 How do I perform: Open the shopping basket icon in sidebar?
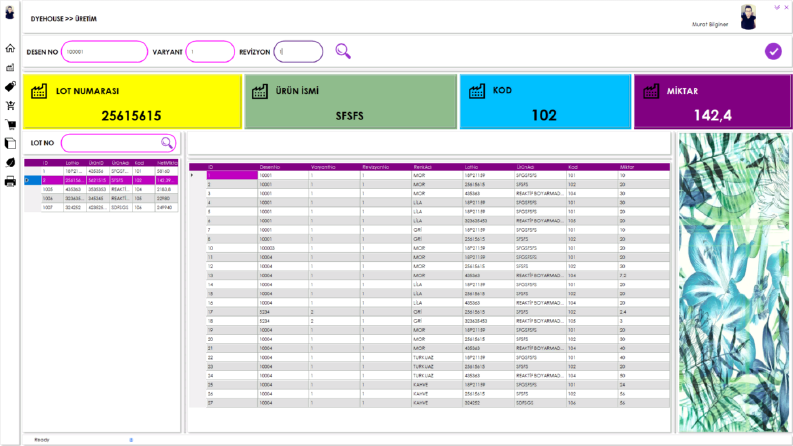click(x=10, y=105)
